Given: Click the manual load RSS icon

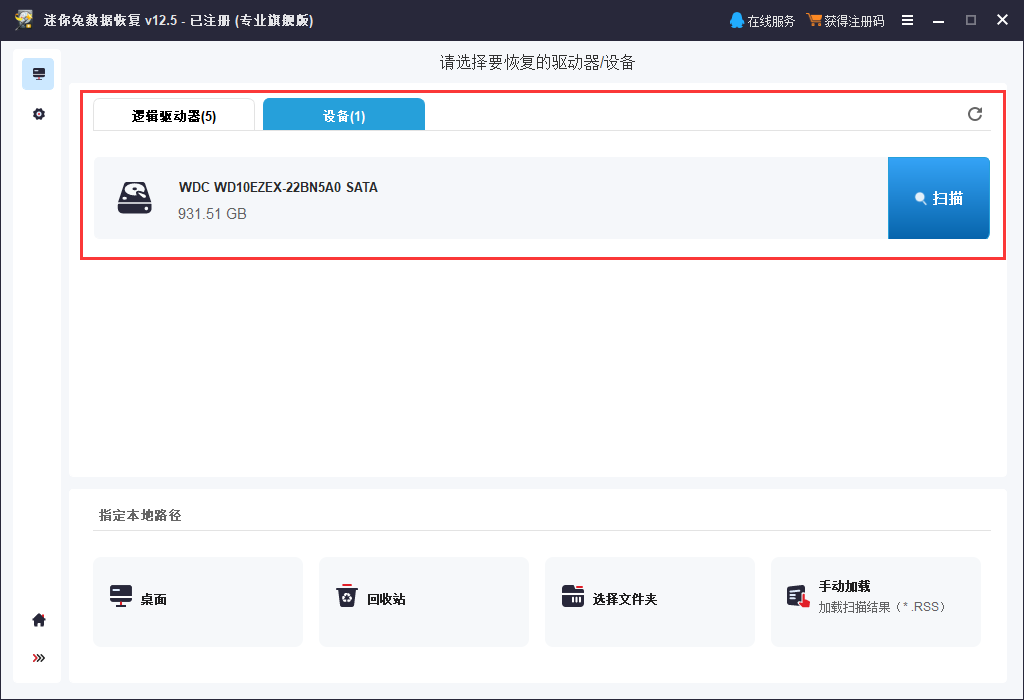Looking at the screenshot, I should click(798, 596).
